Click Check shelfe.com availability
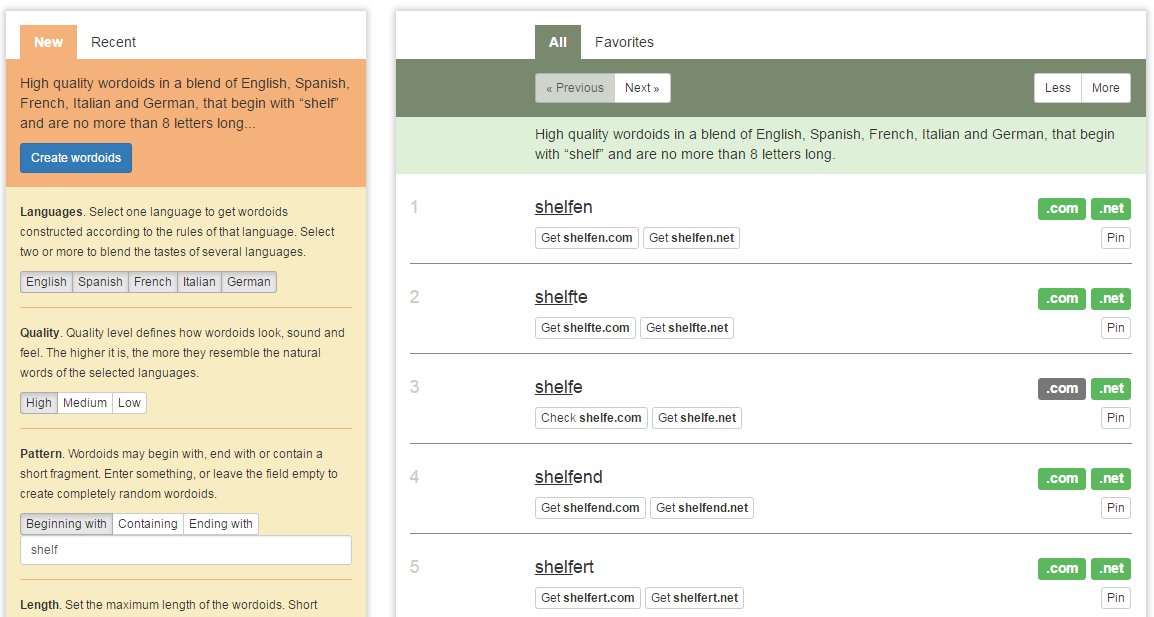Screen dimensions: 1154x617 tap(590, 418)
